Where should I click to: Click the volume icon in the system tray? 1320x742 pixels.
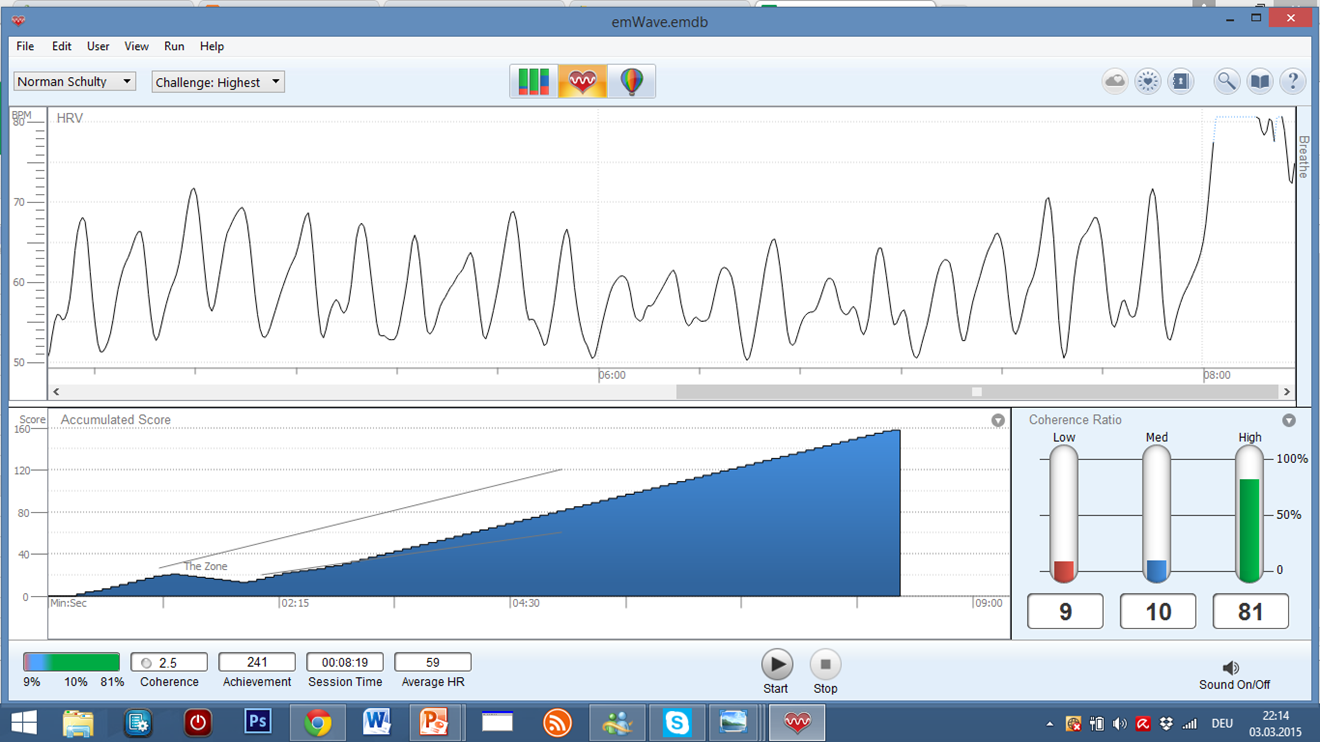(x=1120, y=723)
